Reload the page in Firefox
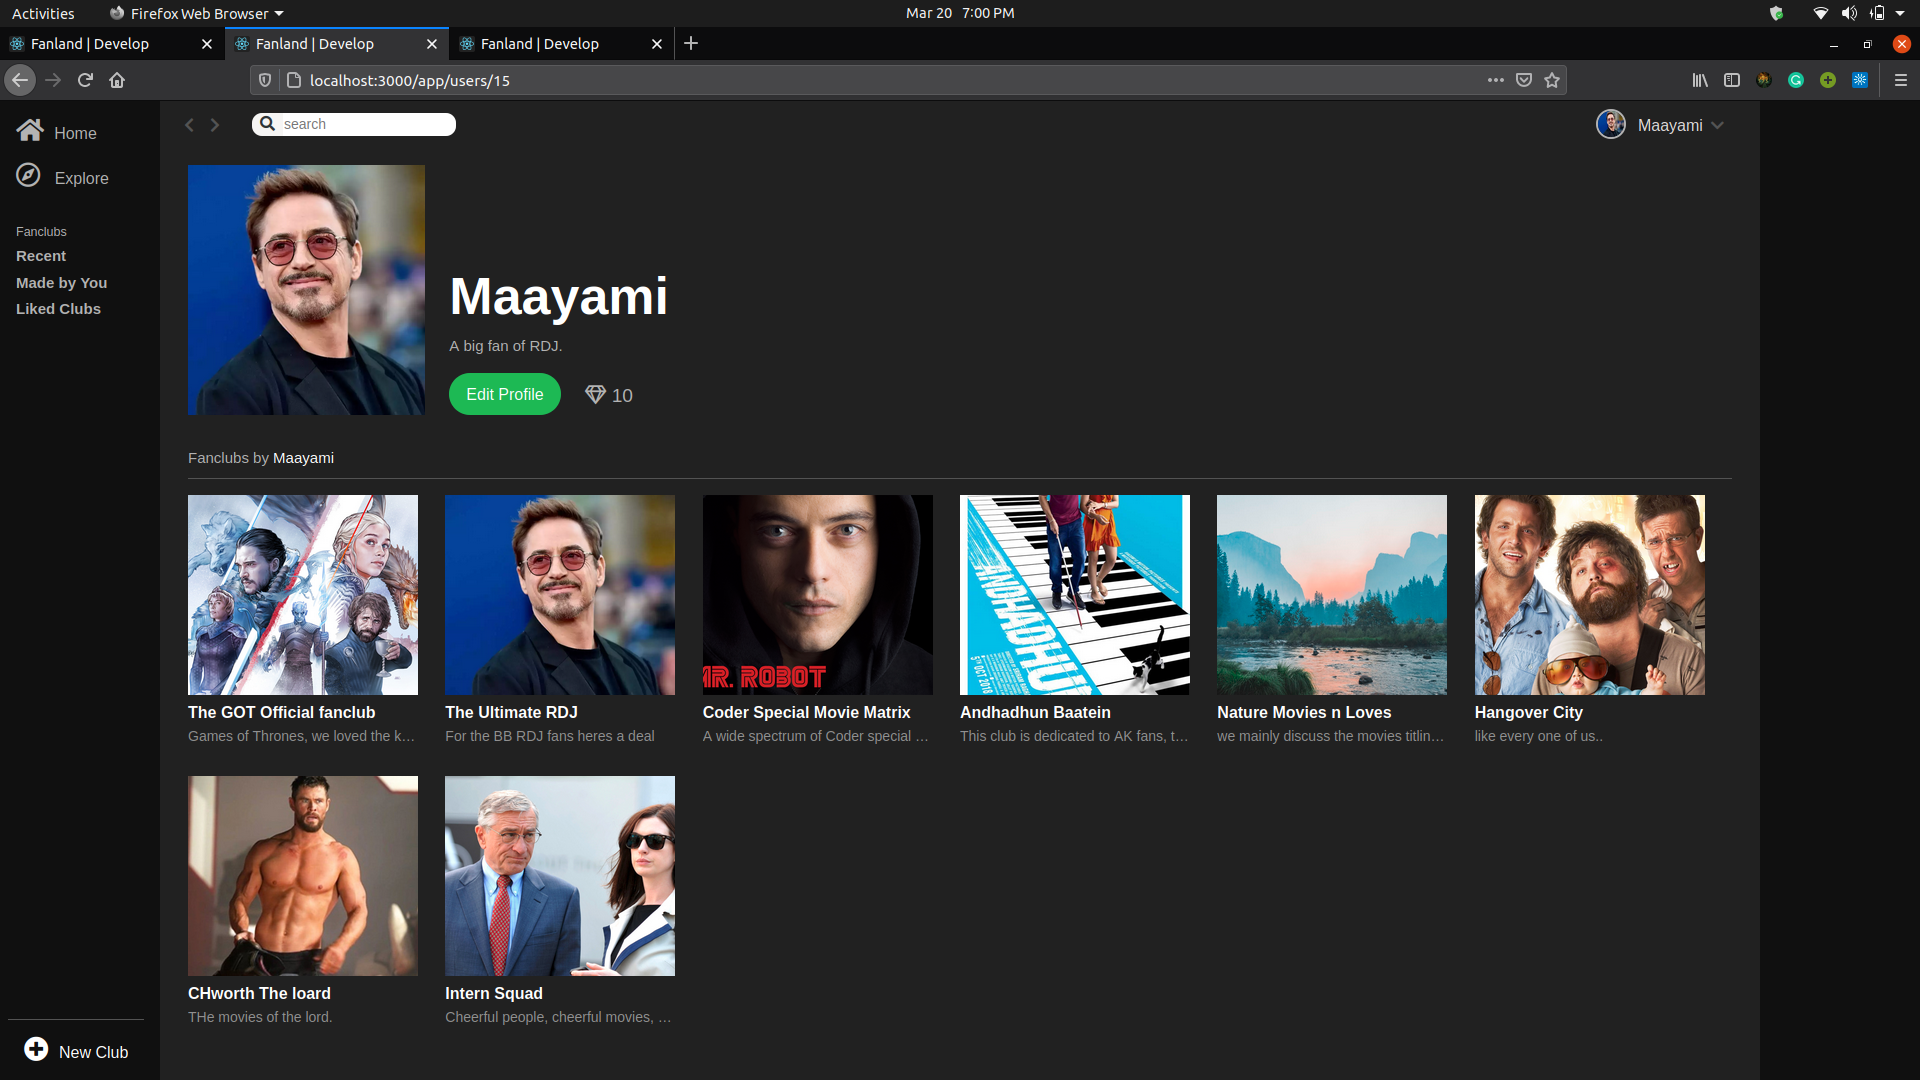 (85, 80)
